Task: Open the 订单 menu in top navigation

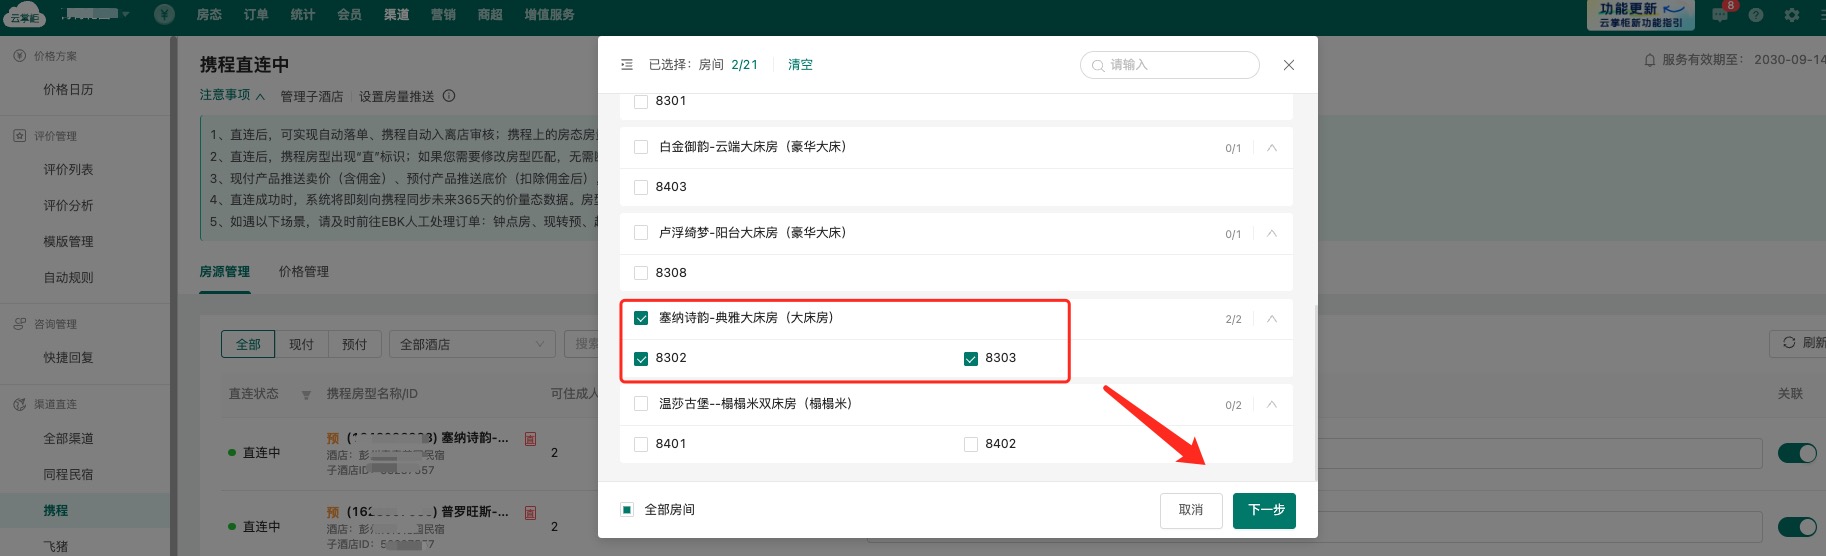Action: pyautogui.click(x=256, y=14)
